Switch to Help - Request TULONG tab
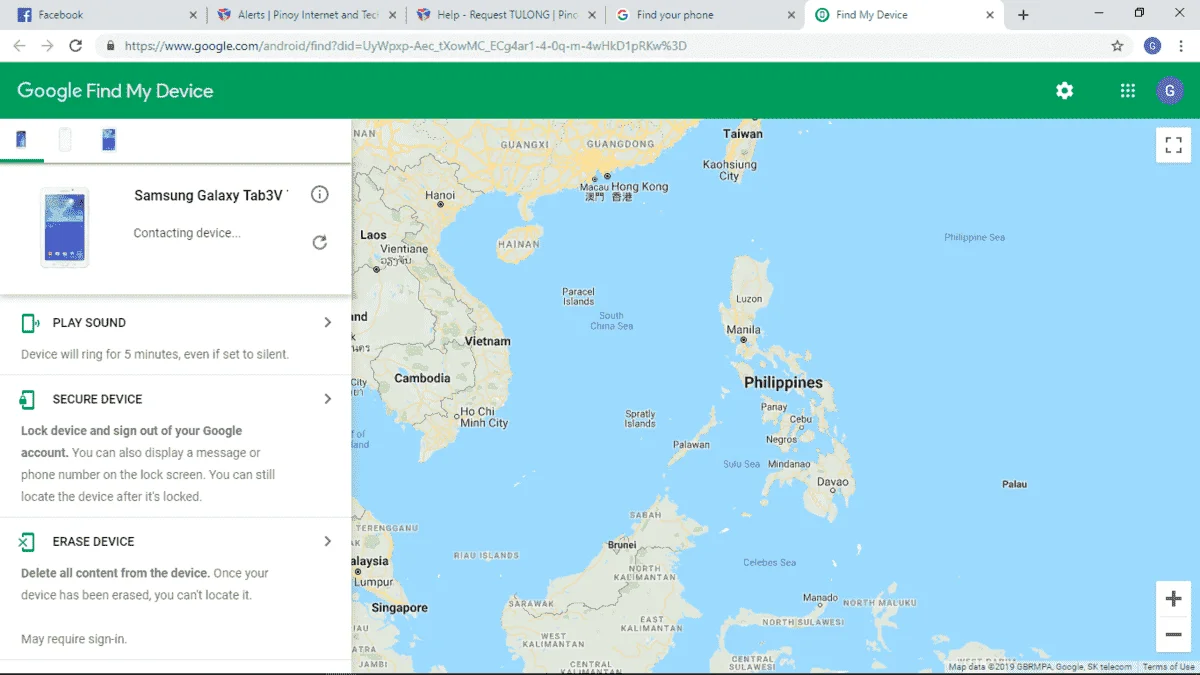This screenshot has height=675, width=1200. point(507,15)
